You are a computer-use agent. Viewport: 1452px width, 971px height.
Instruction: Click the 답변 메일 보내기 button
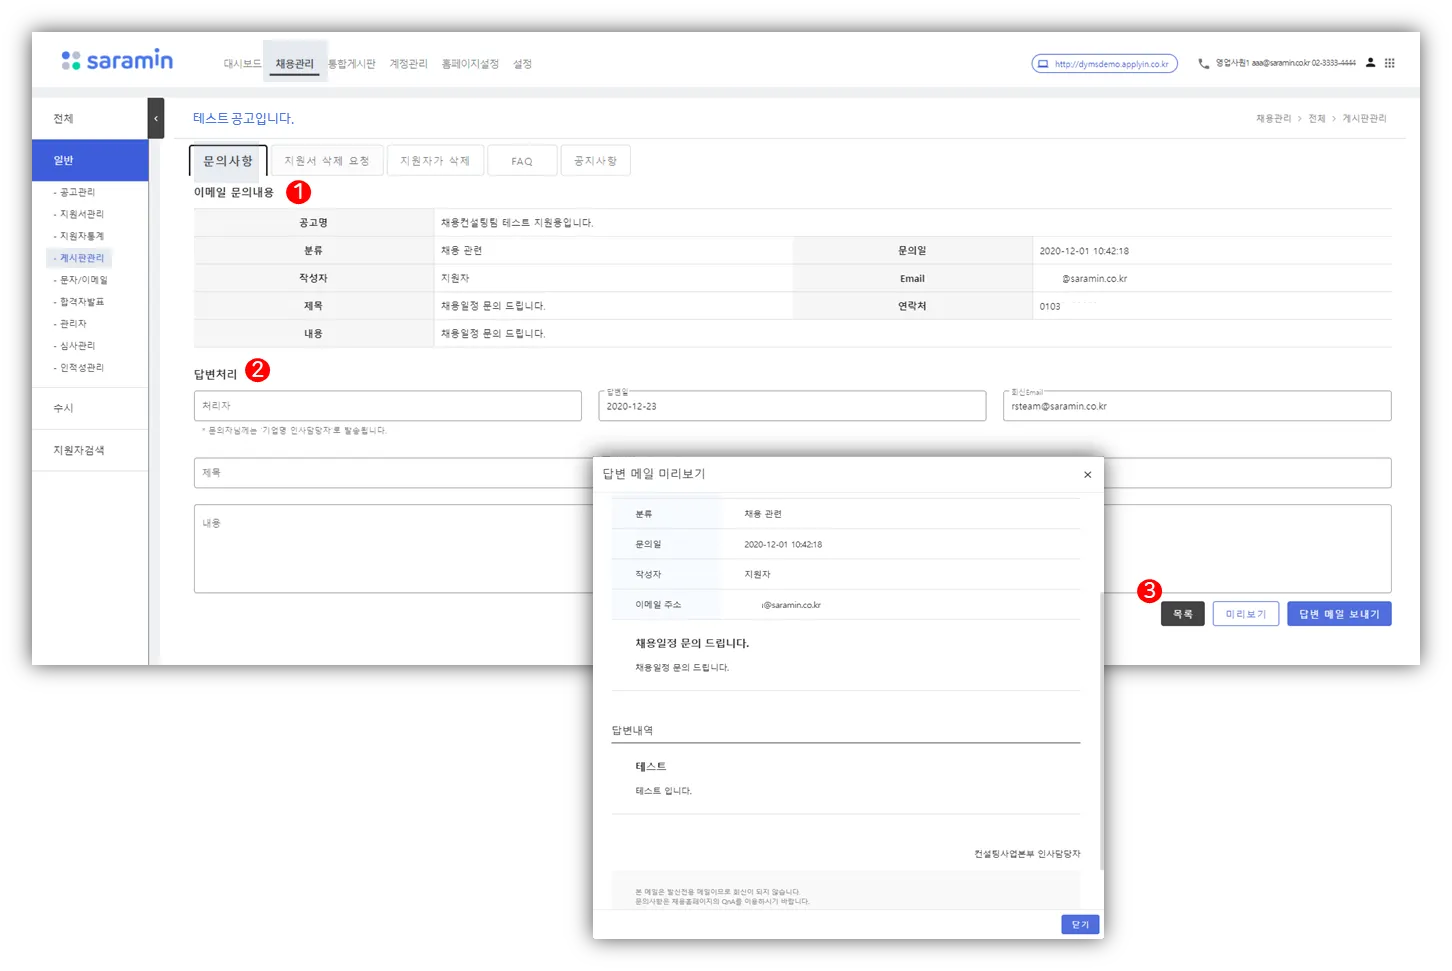pyautogui.click(x=1339, y=614)
